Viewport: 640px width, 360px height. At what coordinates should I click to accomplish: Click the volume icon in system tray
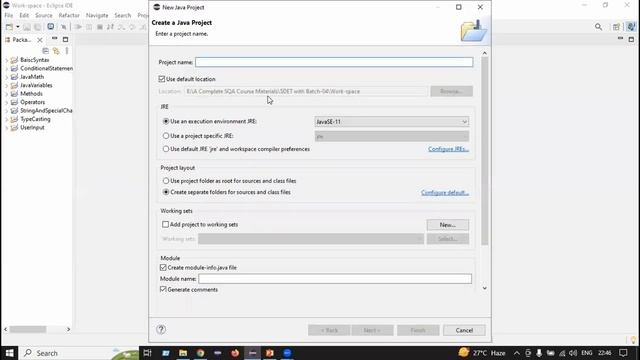pos(573,353)
